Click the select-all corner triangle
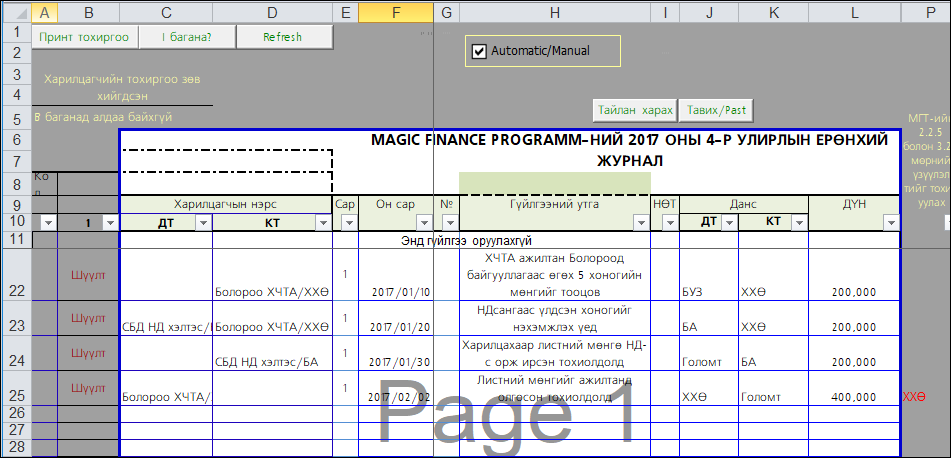Screen dimensions: 951x458 click(x=15, y=12)
